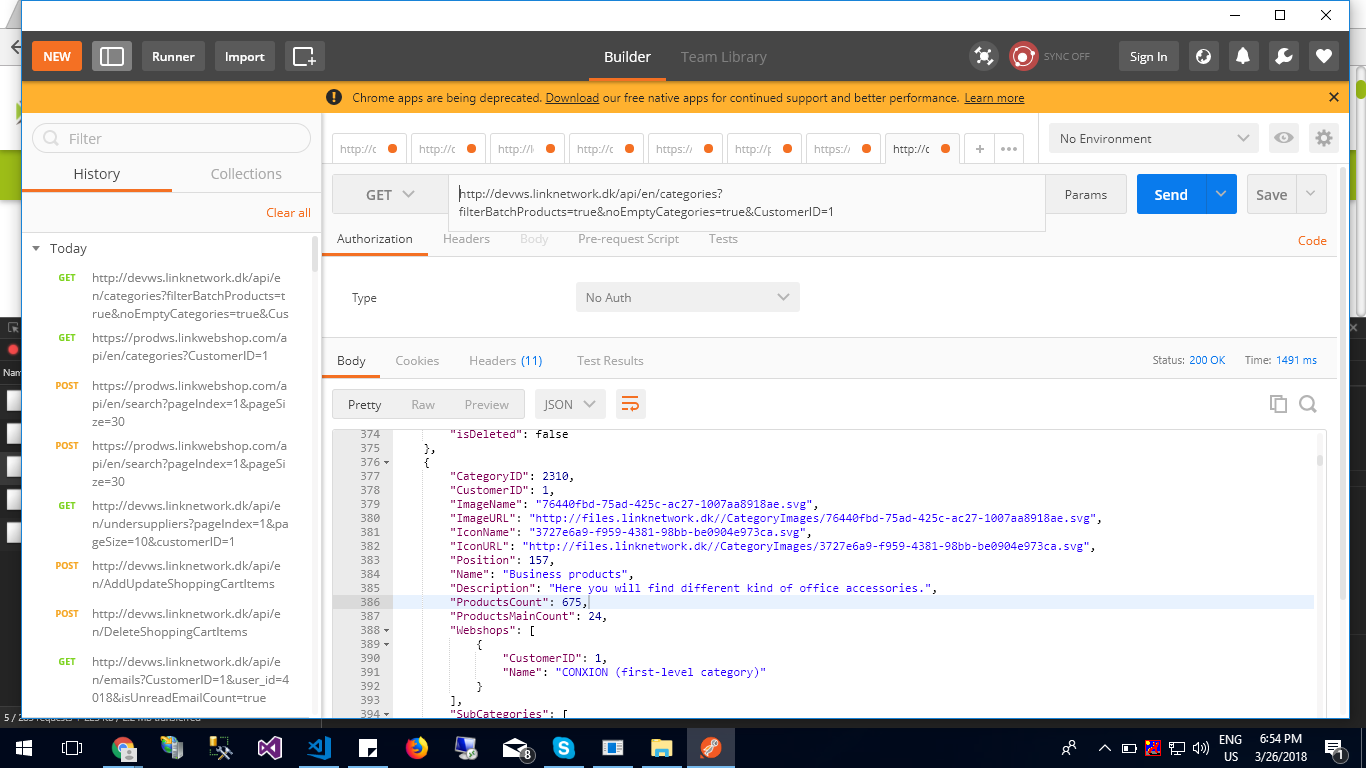
Task: Open the Send button dropdown arrow
Action: (1221, 194)
